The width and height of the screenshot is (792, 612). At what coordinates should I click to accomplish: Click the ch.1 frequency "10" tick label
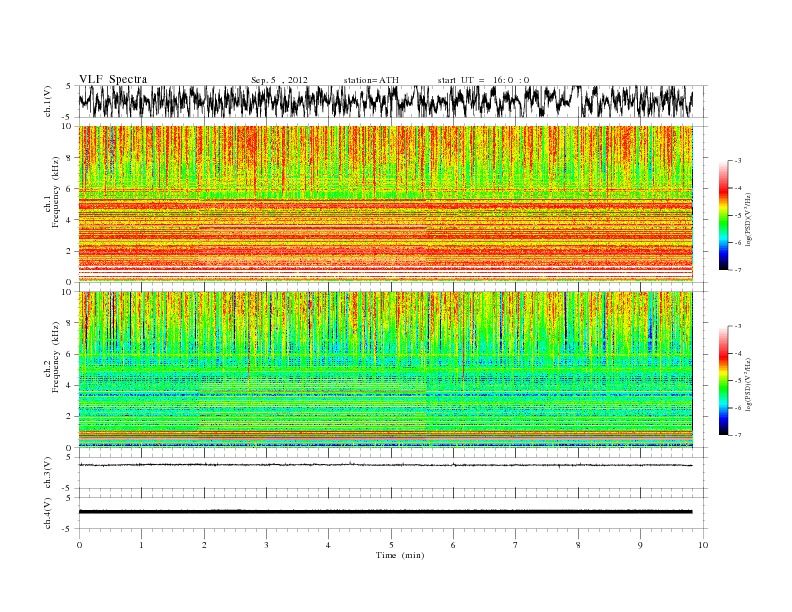68,126
